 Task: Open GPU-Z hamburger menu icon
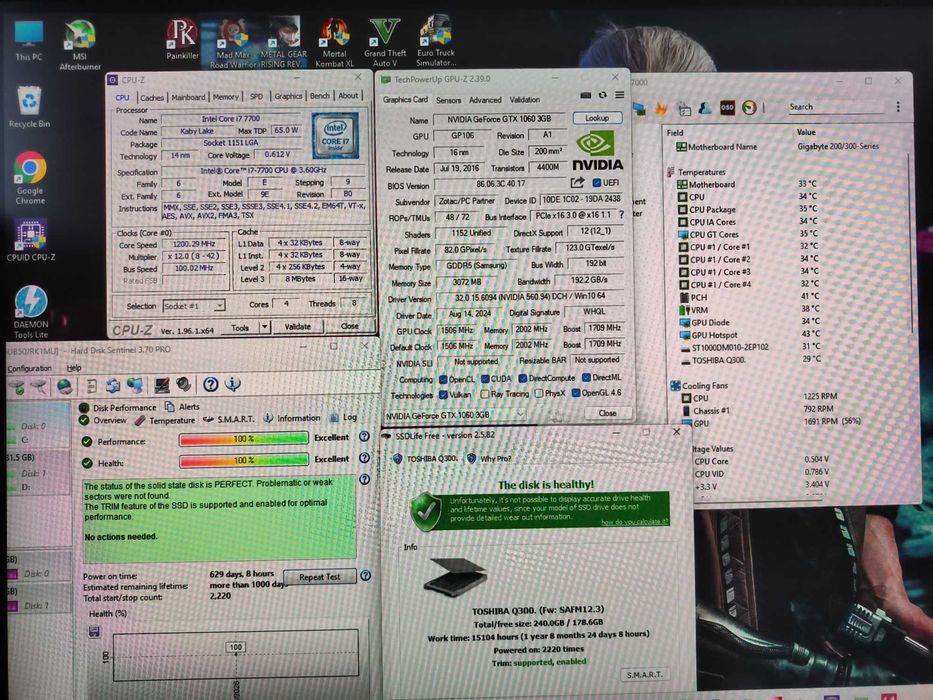pos(619,95)
